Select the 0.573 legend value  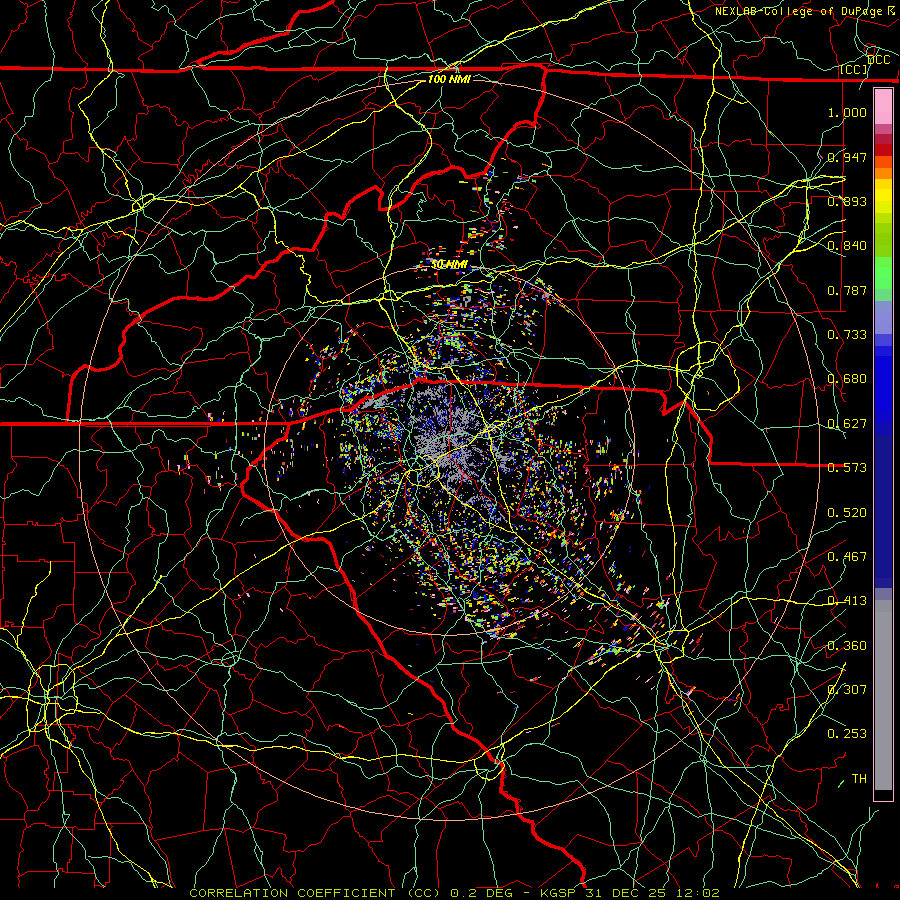click(847, 468)
